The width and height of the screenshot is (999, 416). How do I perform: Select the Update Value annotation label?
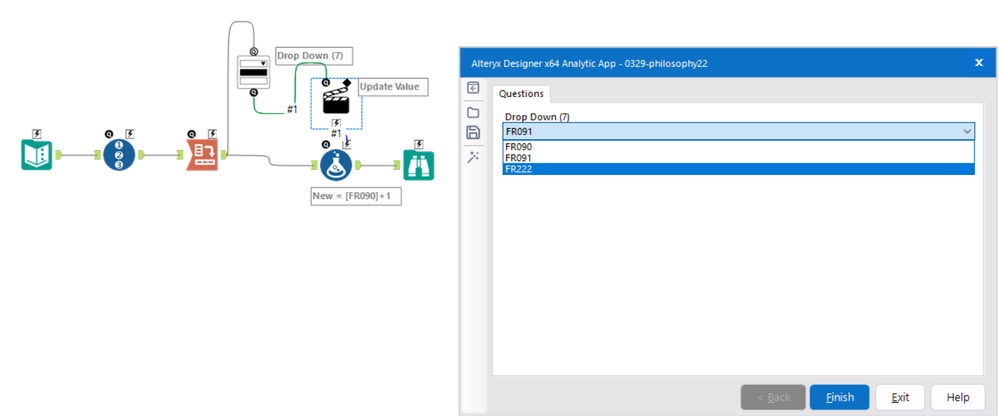pos(390,87)
